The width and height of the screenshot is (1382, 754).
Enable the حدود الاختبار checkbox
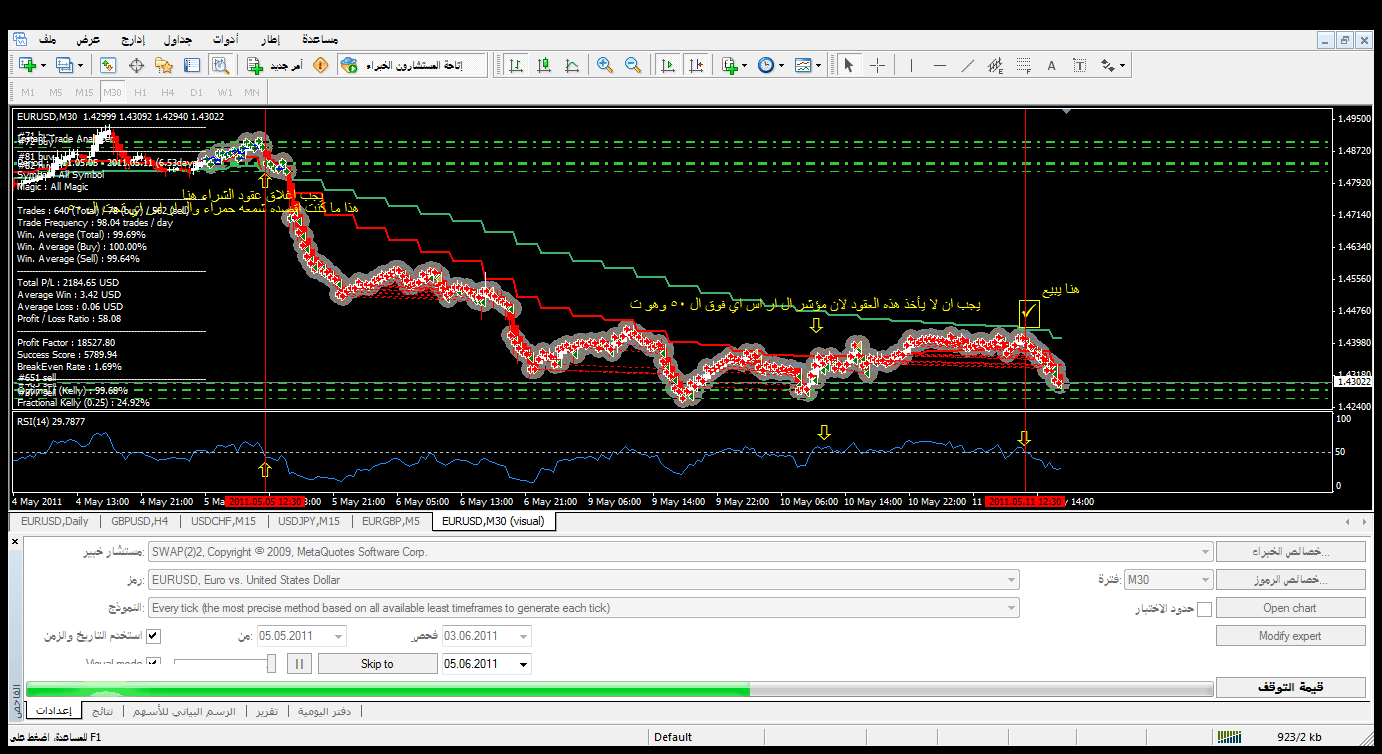tap(1204, 609)
